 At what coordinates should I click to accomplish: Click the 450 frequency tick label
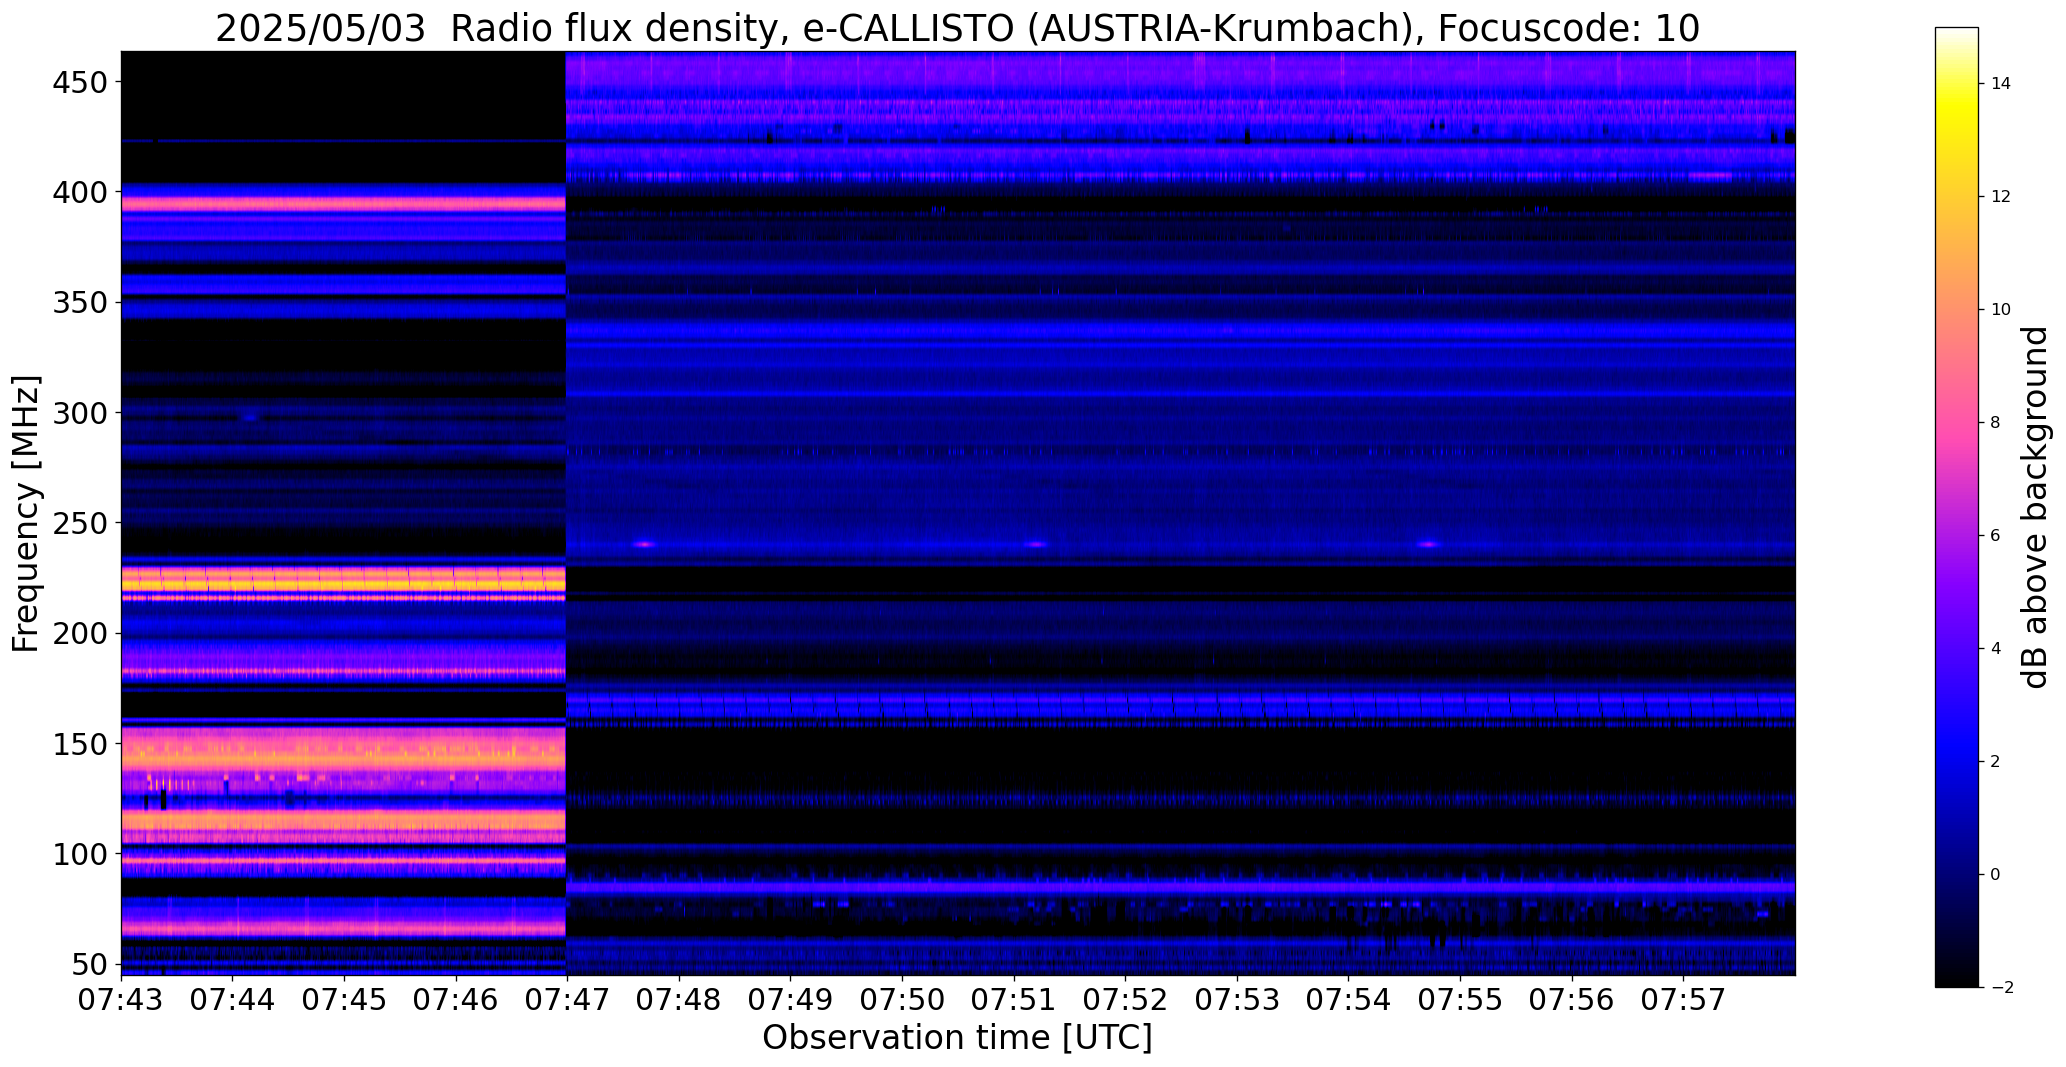[80, 82]
